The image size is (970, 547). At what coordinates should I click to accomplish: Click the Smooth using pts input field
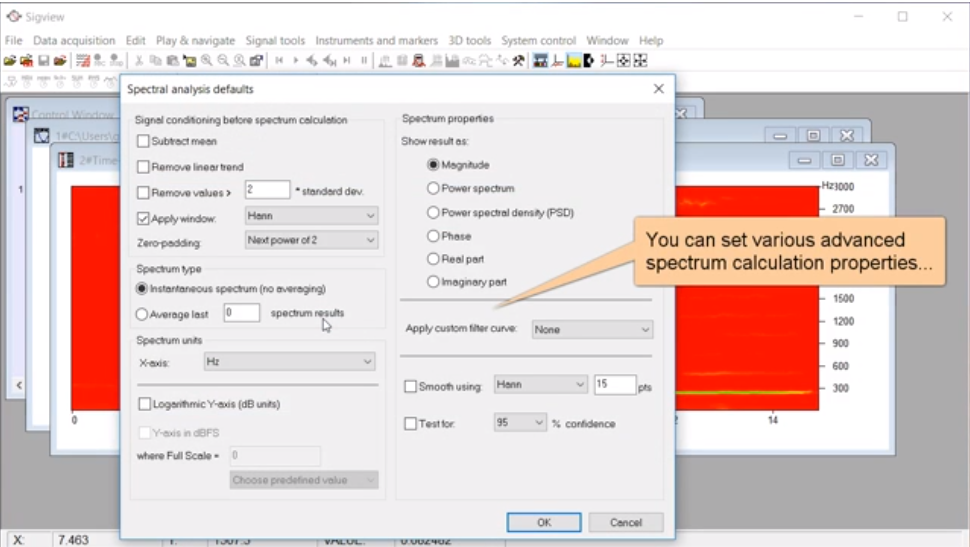614,385
